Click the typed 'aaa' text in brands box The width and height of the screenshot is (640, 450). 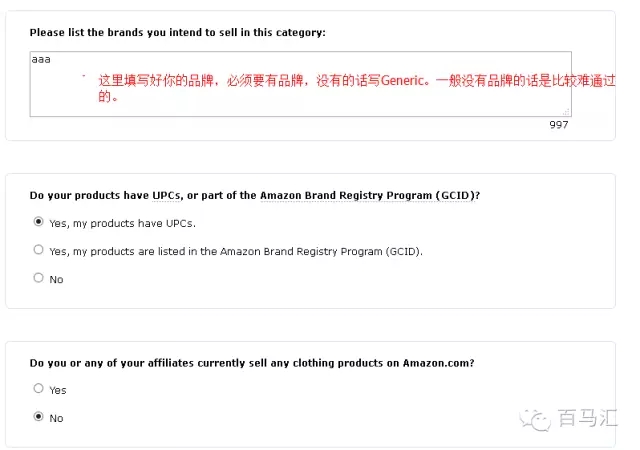tap(41, 61)
